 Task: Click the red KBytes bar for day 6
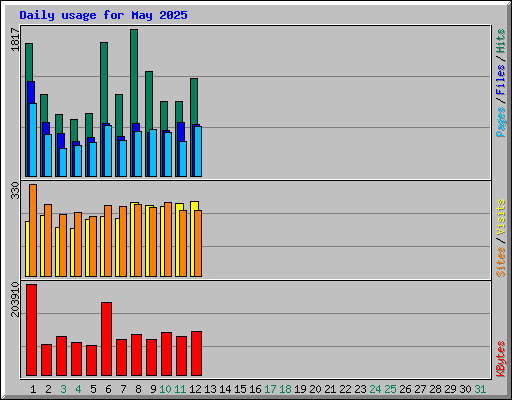click(107, 339)
